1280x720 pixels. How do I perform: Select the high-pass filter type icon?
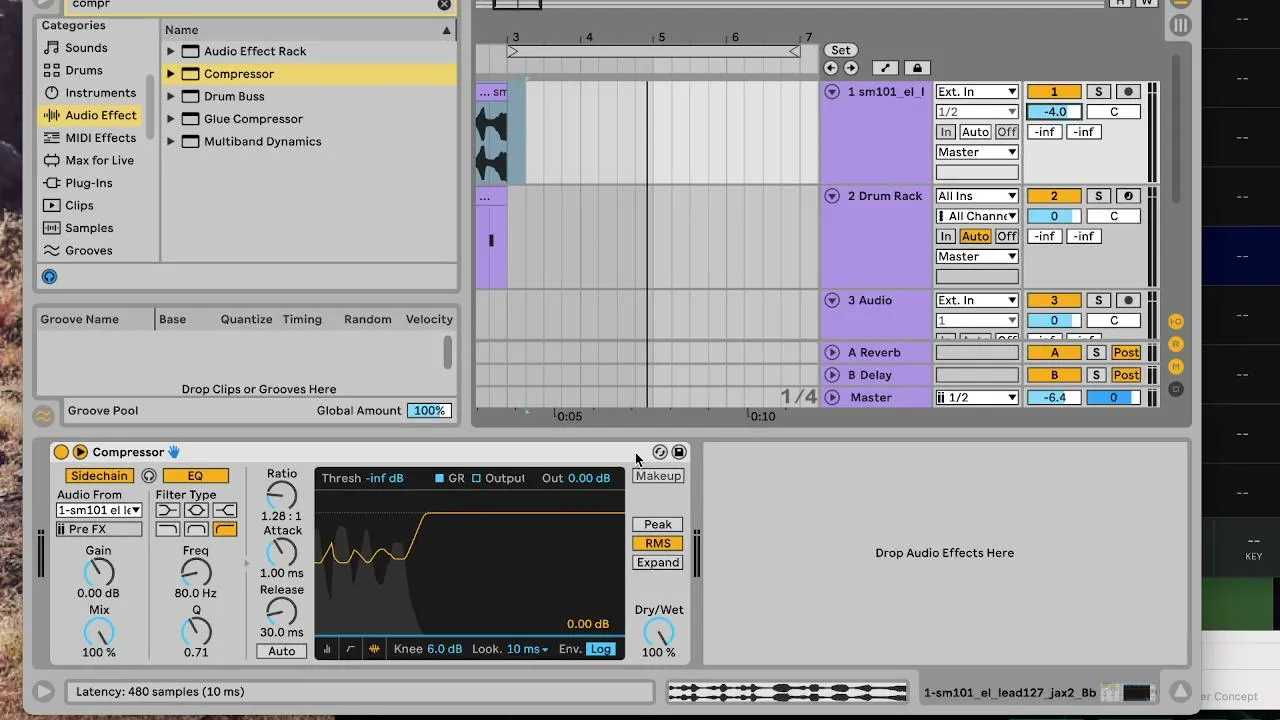click(225, 529)
